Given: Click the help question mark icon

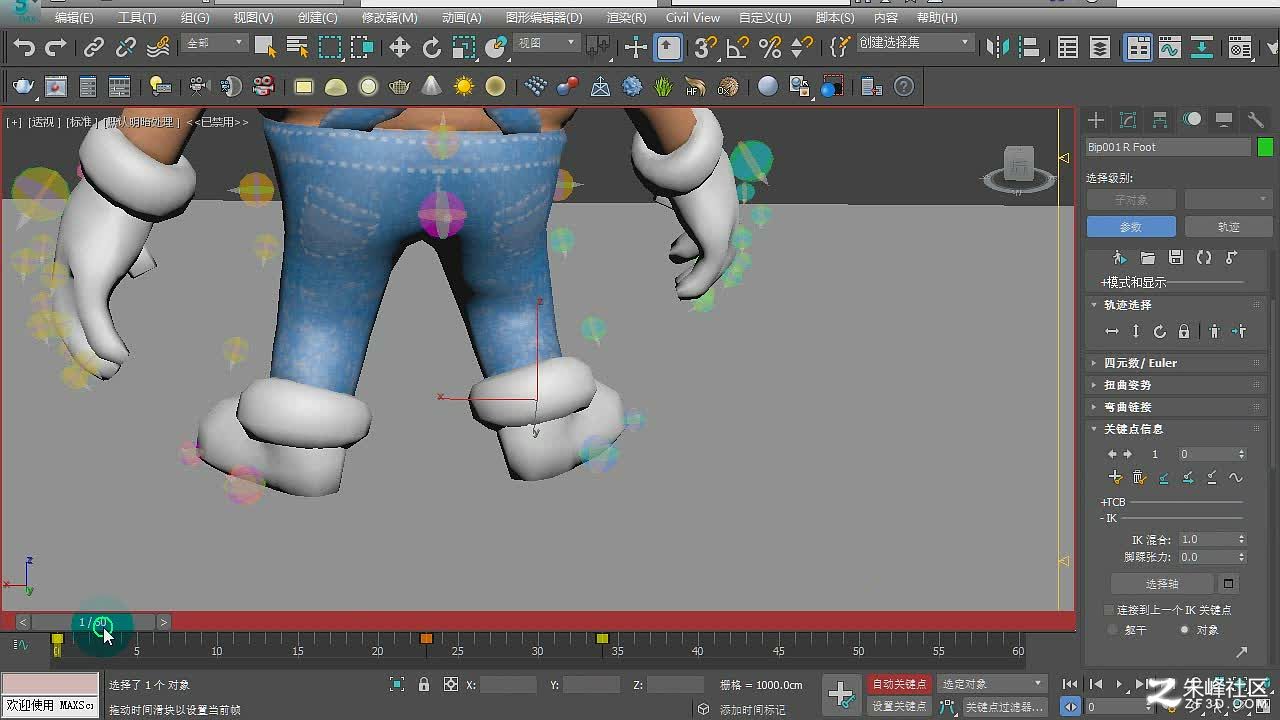Looking at the screenshot, I should (x=904, y=87).
